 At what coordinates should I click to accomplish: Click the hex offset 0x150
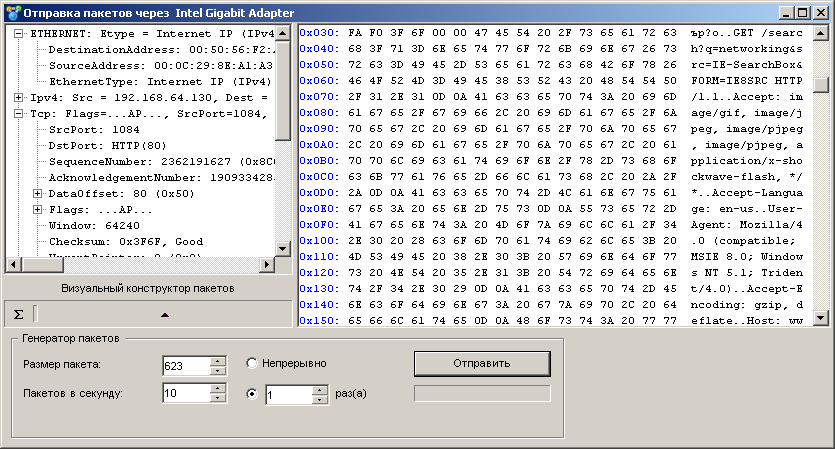click(319, 320)
